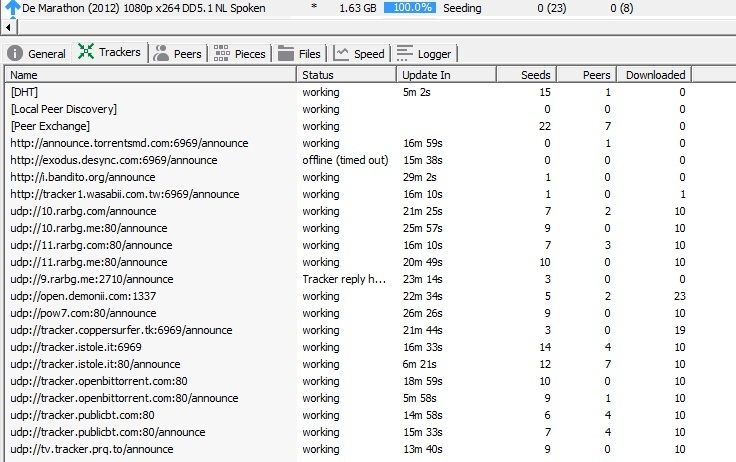Click downloaded count 19 for coppersurfer tracker
Screen dimensions: 736x462
click(679, 330)
